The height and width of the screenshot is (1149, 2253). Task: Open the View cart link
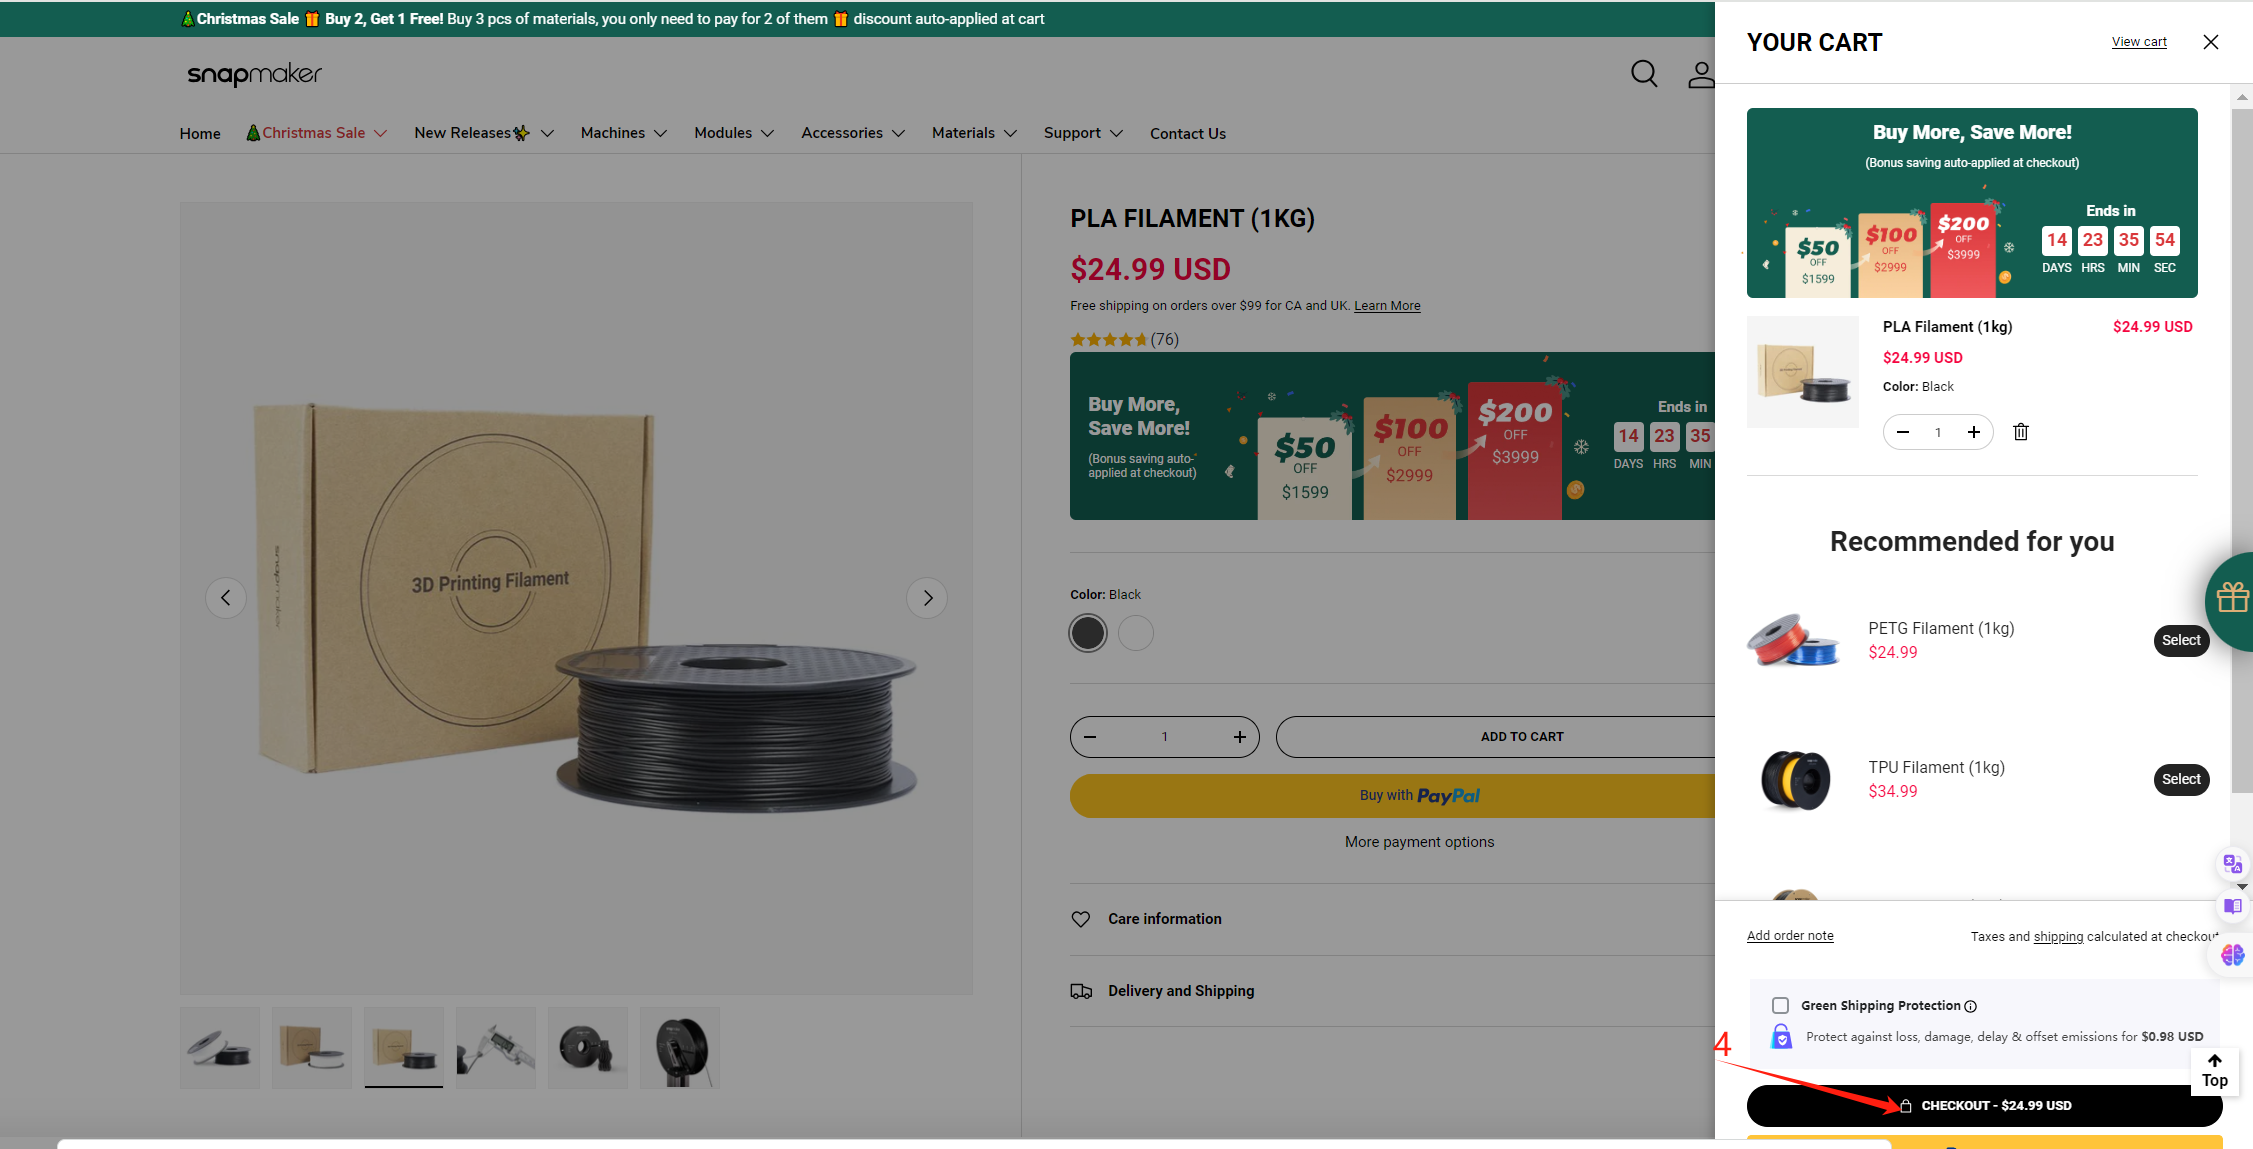point(2139,41)
